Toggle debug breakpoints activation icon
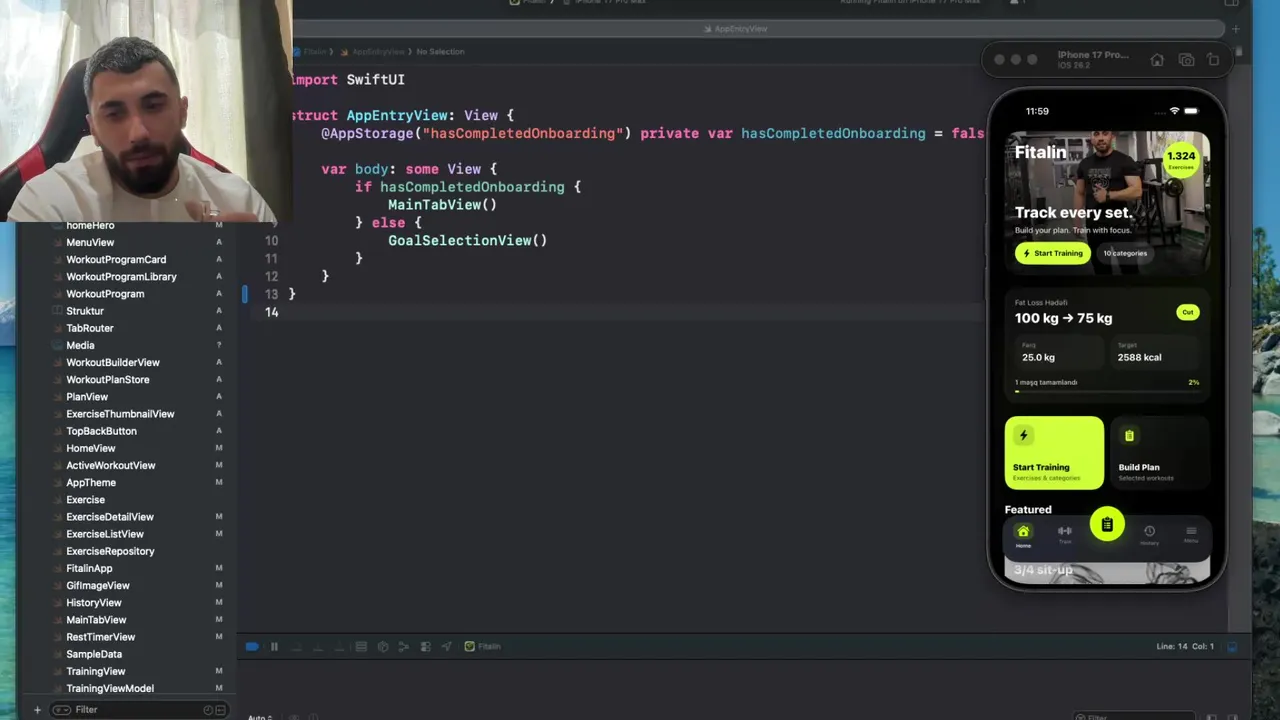Screen dimensions: 1280x720 click(252, 647)
